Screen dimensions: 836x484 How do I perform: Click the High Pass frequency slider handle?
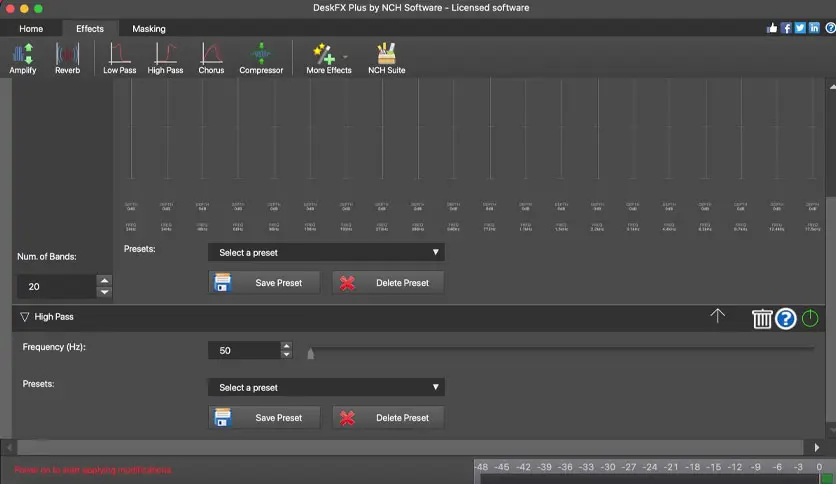pos(311,353)
